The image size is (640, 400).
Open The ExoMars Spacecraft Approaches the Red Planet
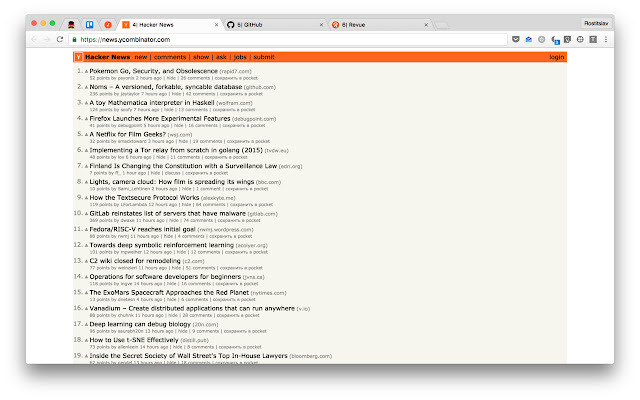coord(169,293)
